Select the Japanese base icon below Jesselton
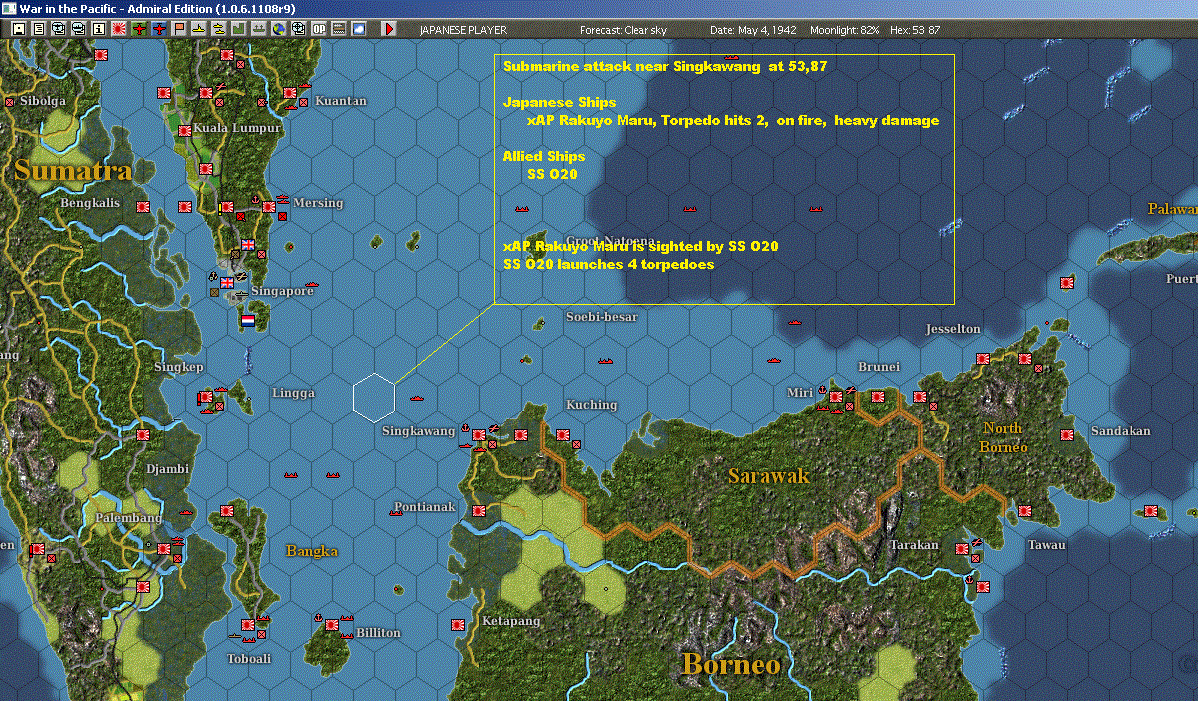The width and height of the screenshot is (1198, 701). (983, 359)
